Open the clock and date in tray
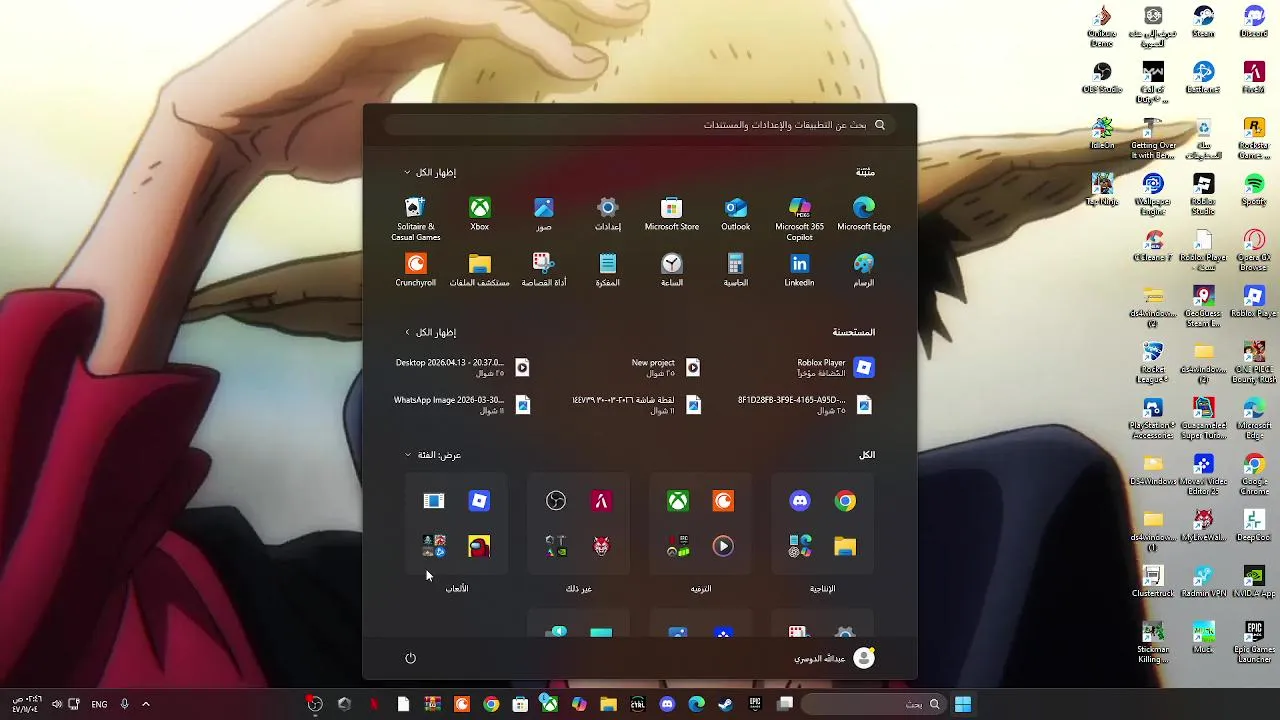Image resolution: width=1280 pixels, height=720 pixels. pos(27,704)
